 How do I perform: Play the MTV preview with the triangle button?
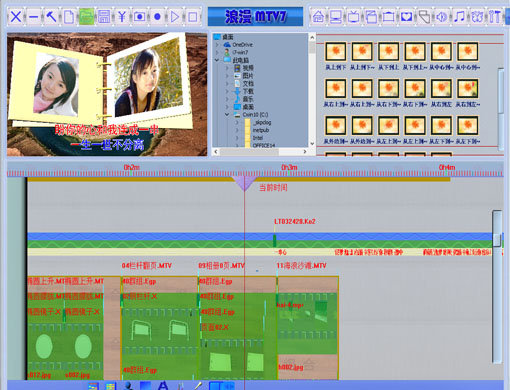click(x=175, y=16)
